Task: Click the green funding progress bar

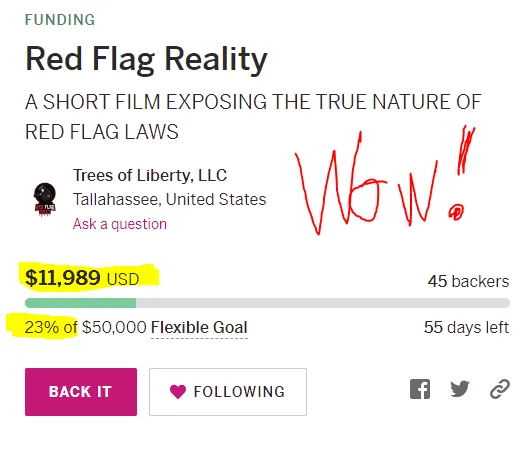Action: (80, 303)
